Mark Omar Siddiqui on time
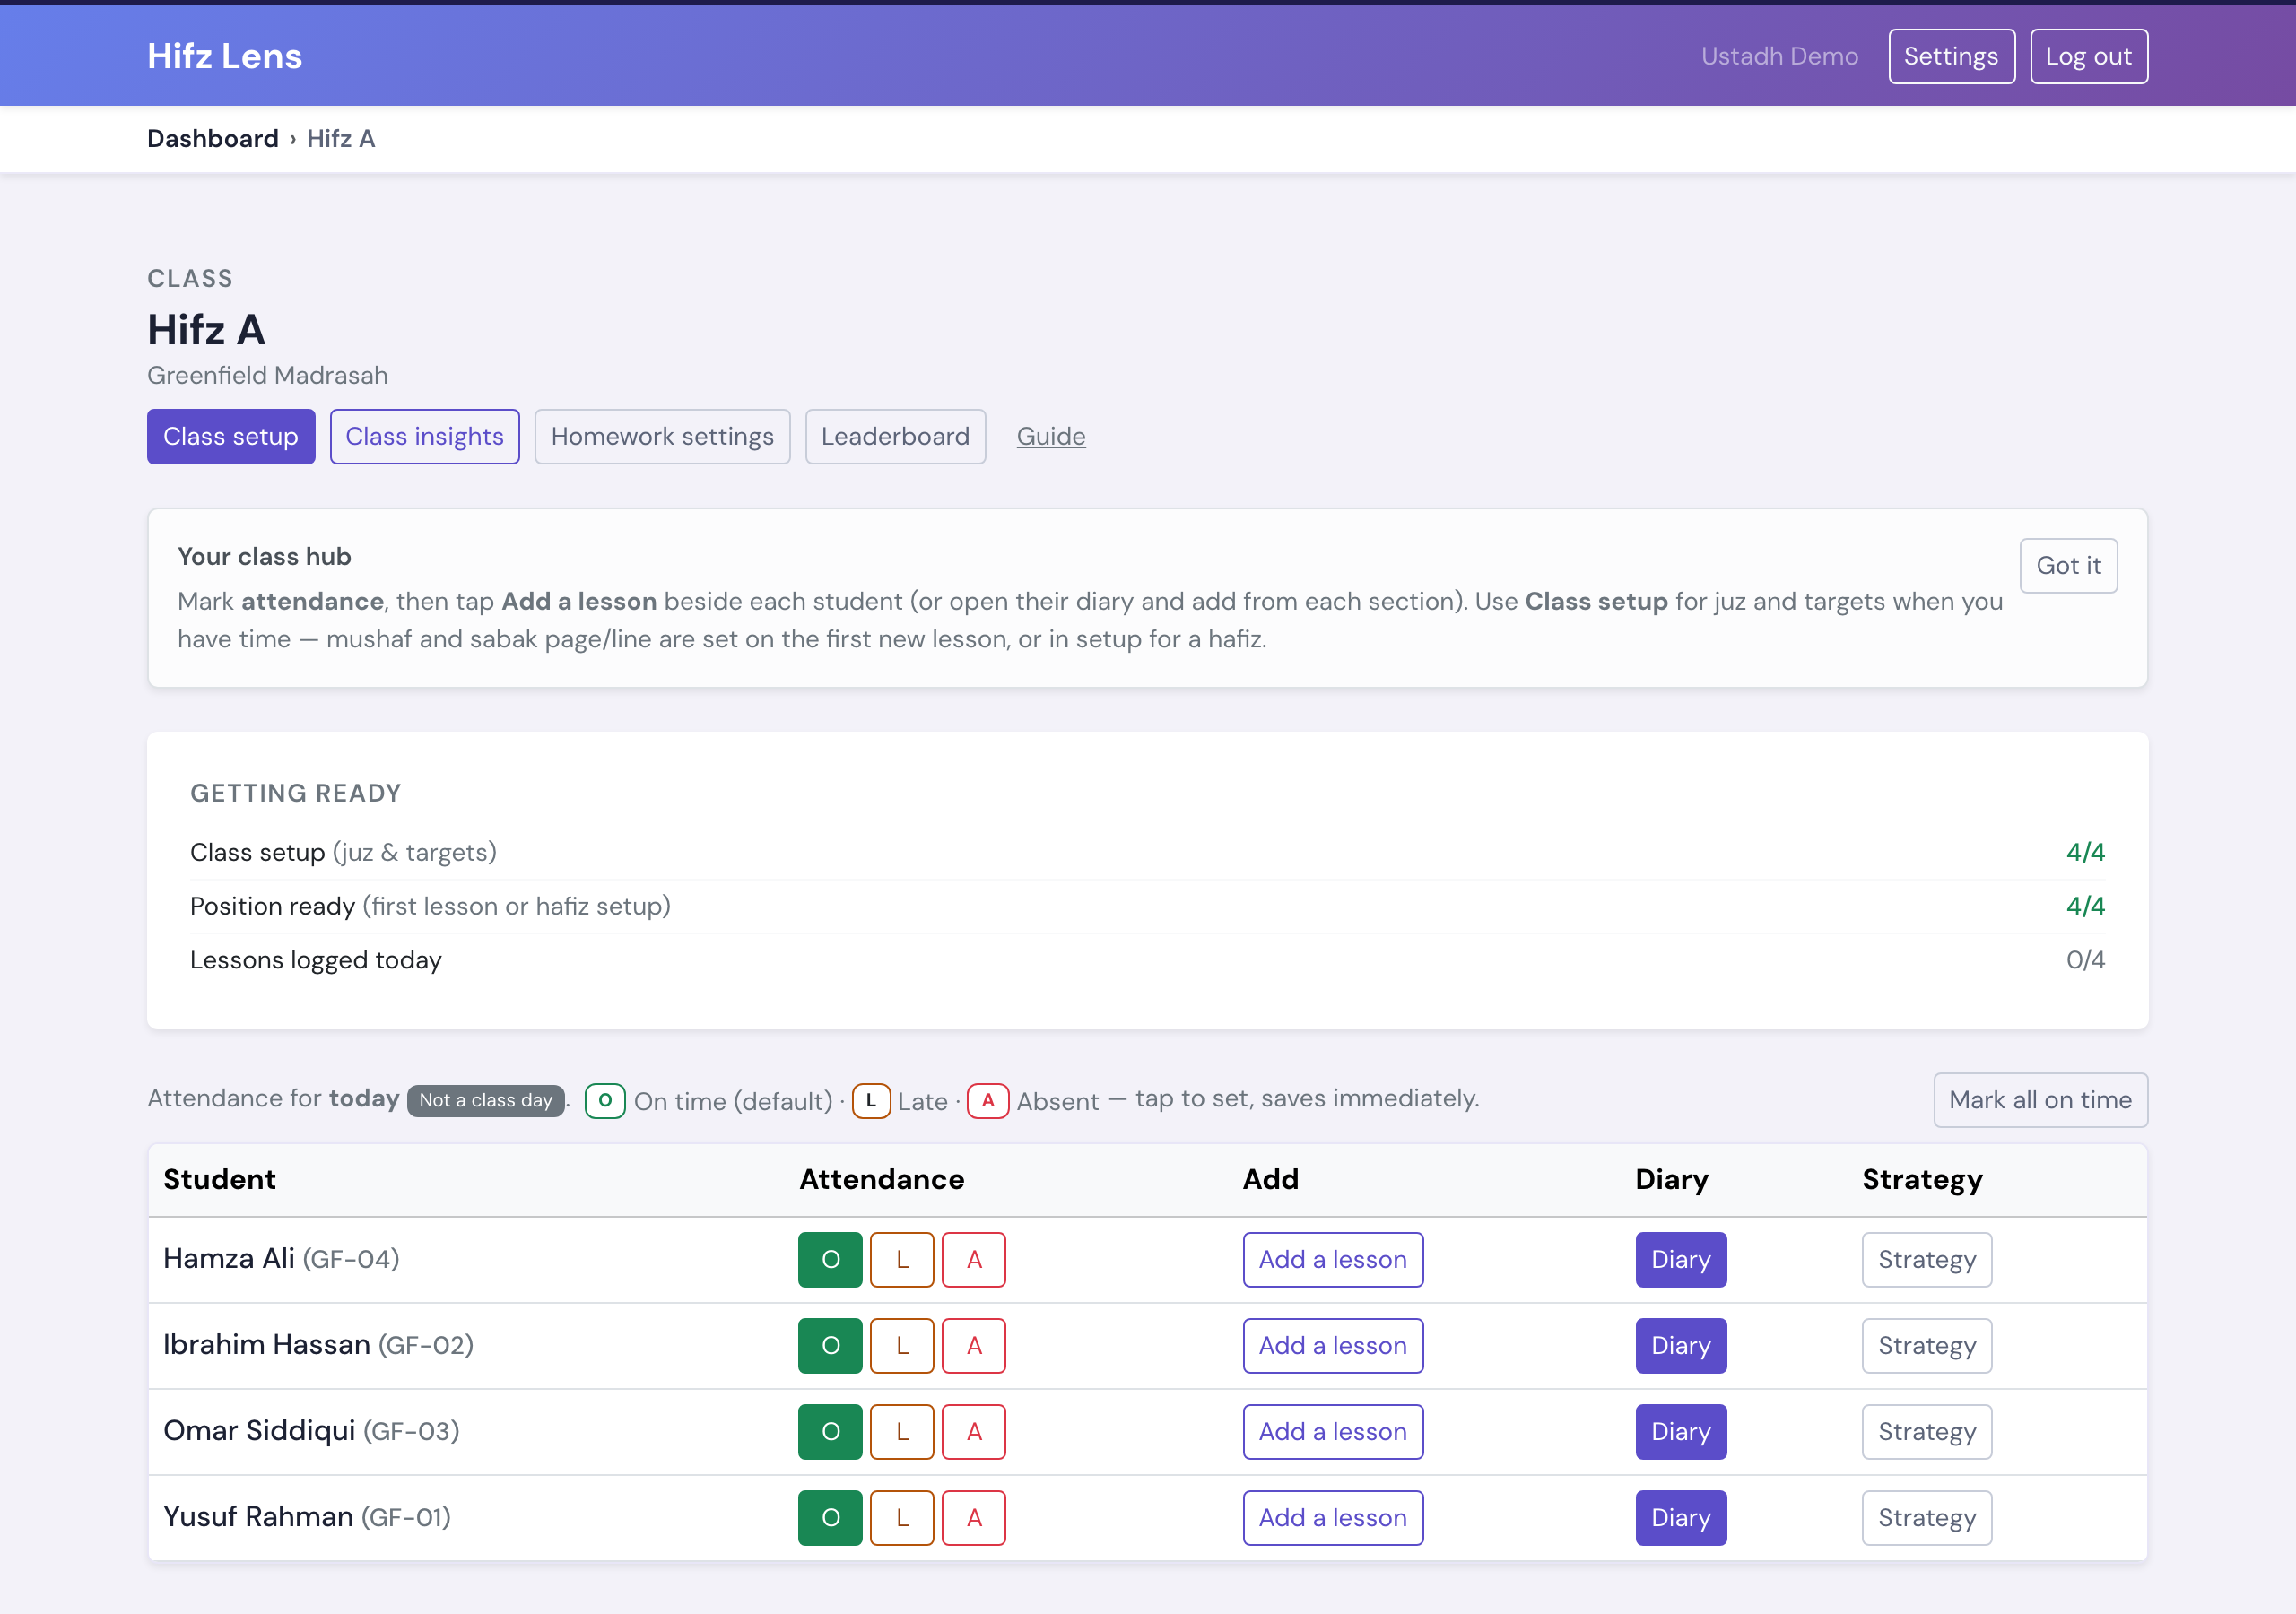Image resolution: width=2296 pixels, height=1614 pixels. [x=830, y=1431]
